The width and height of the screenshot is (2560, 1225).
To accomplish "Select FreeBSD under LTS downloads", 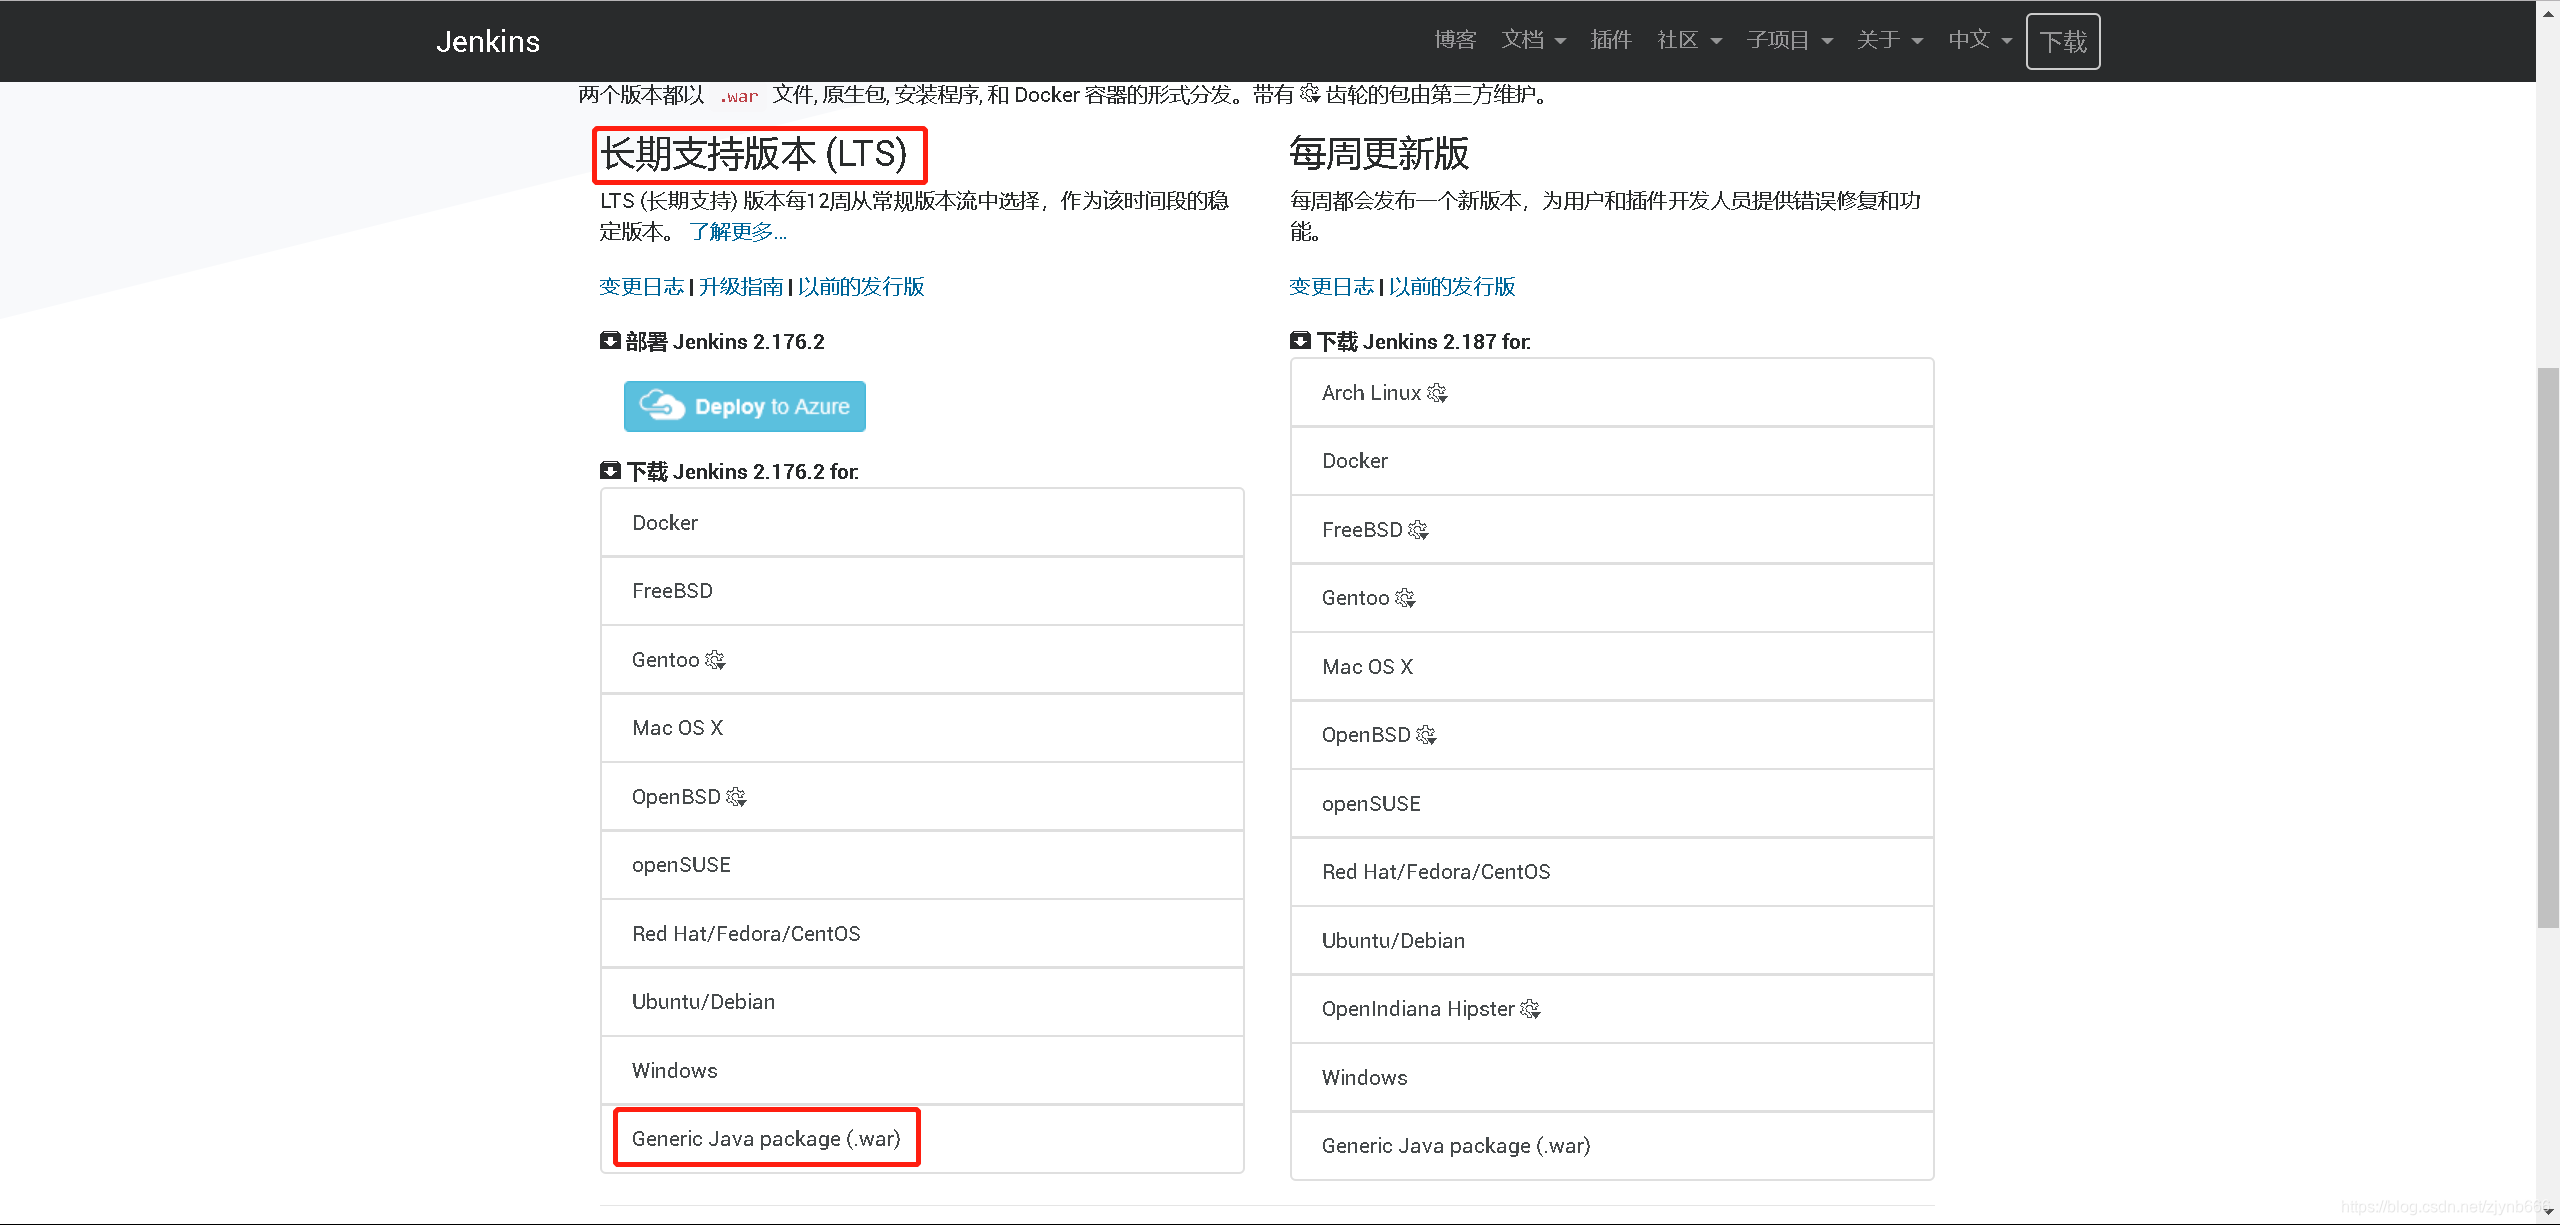I will click(922, 591).
